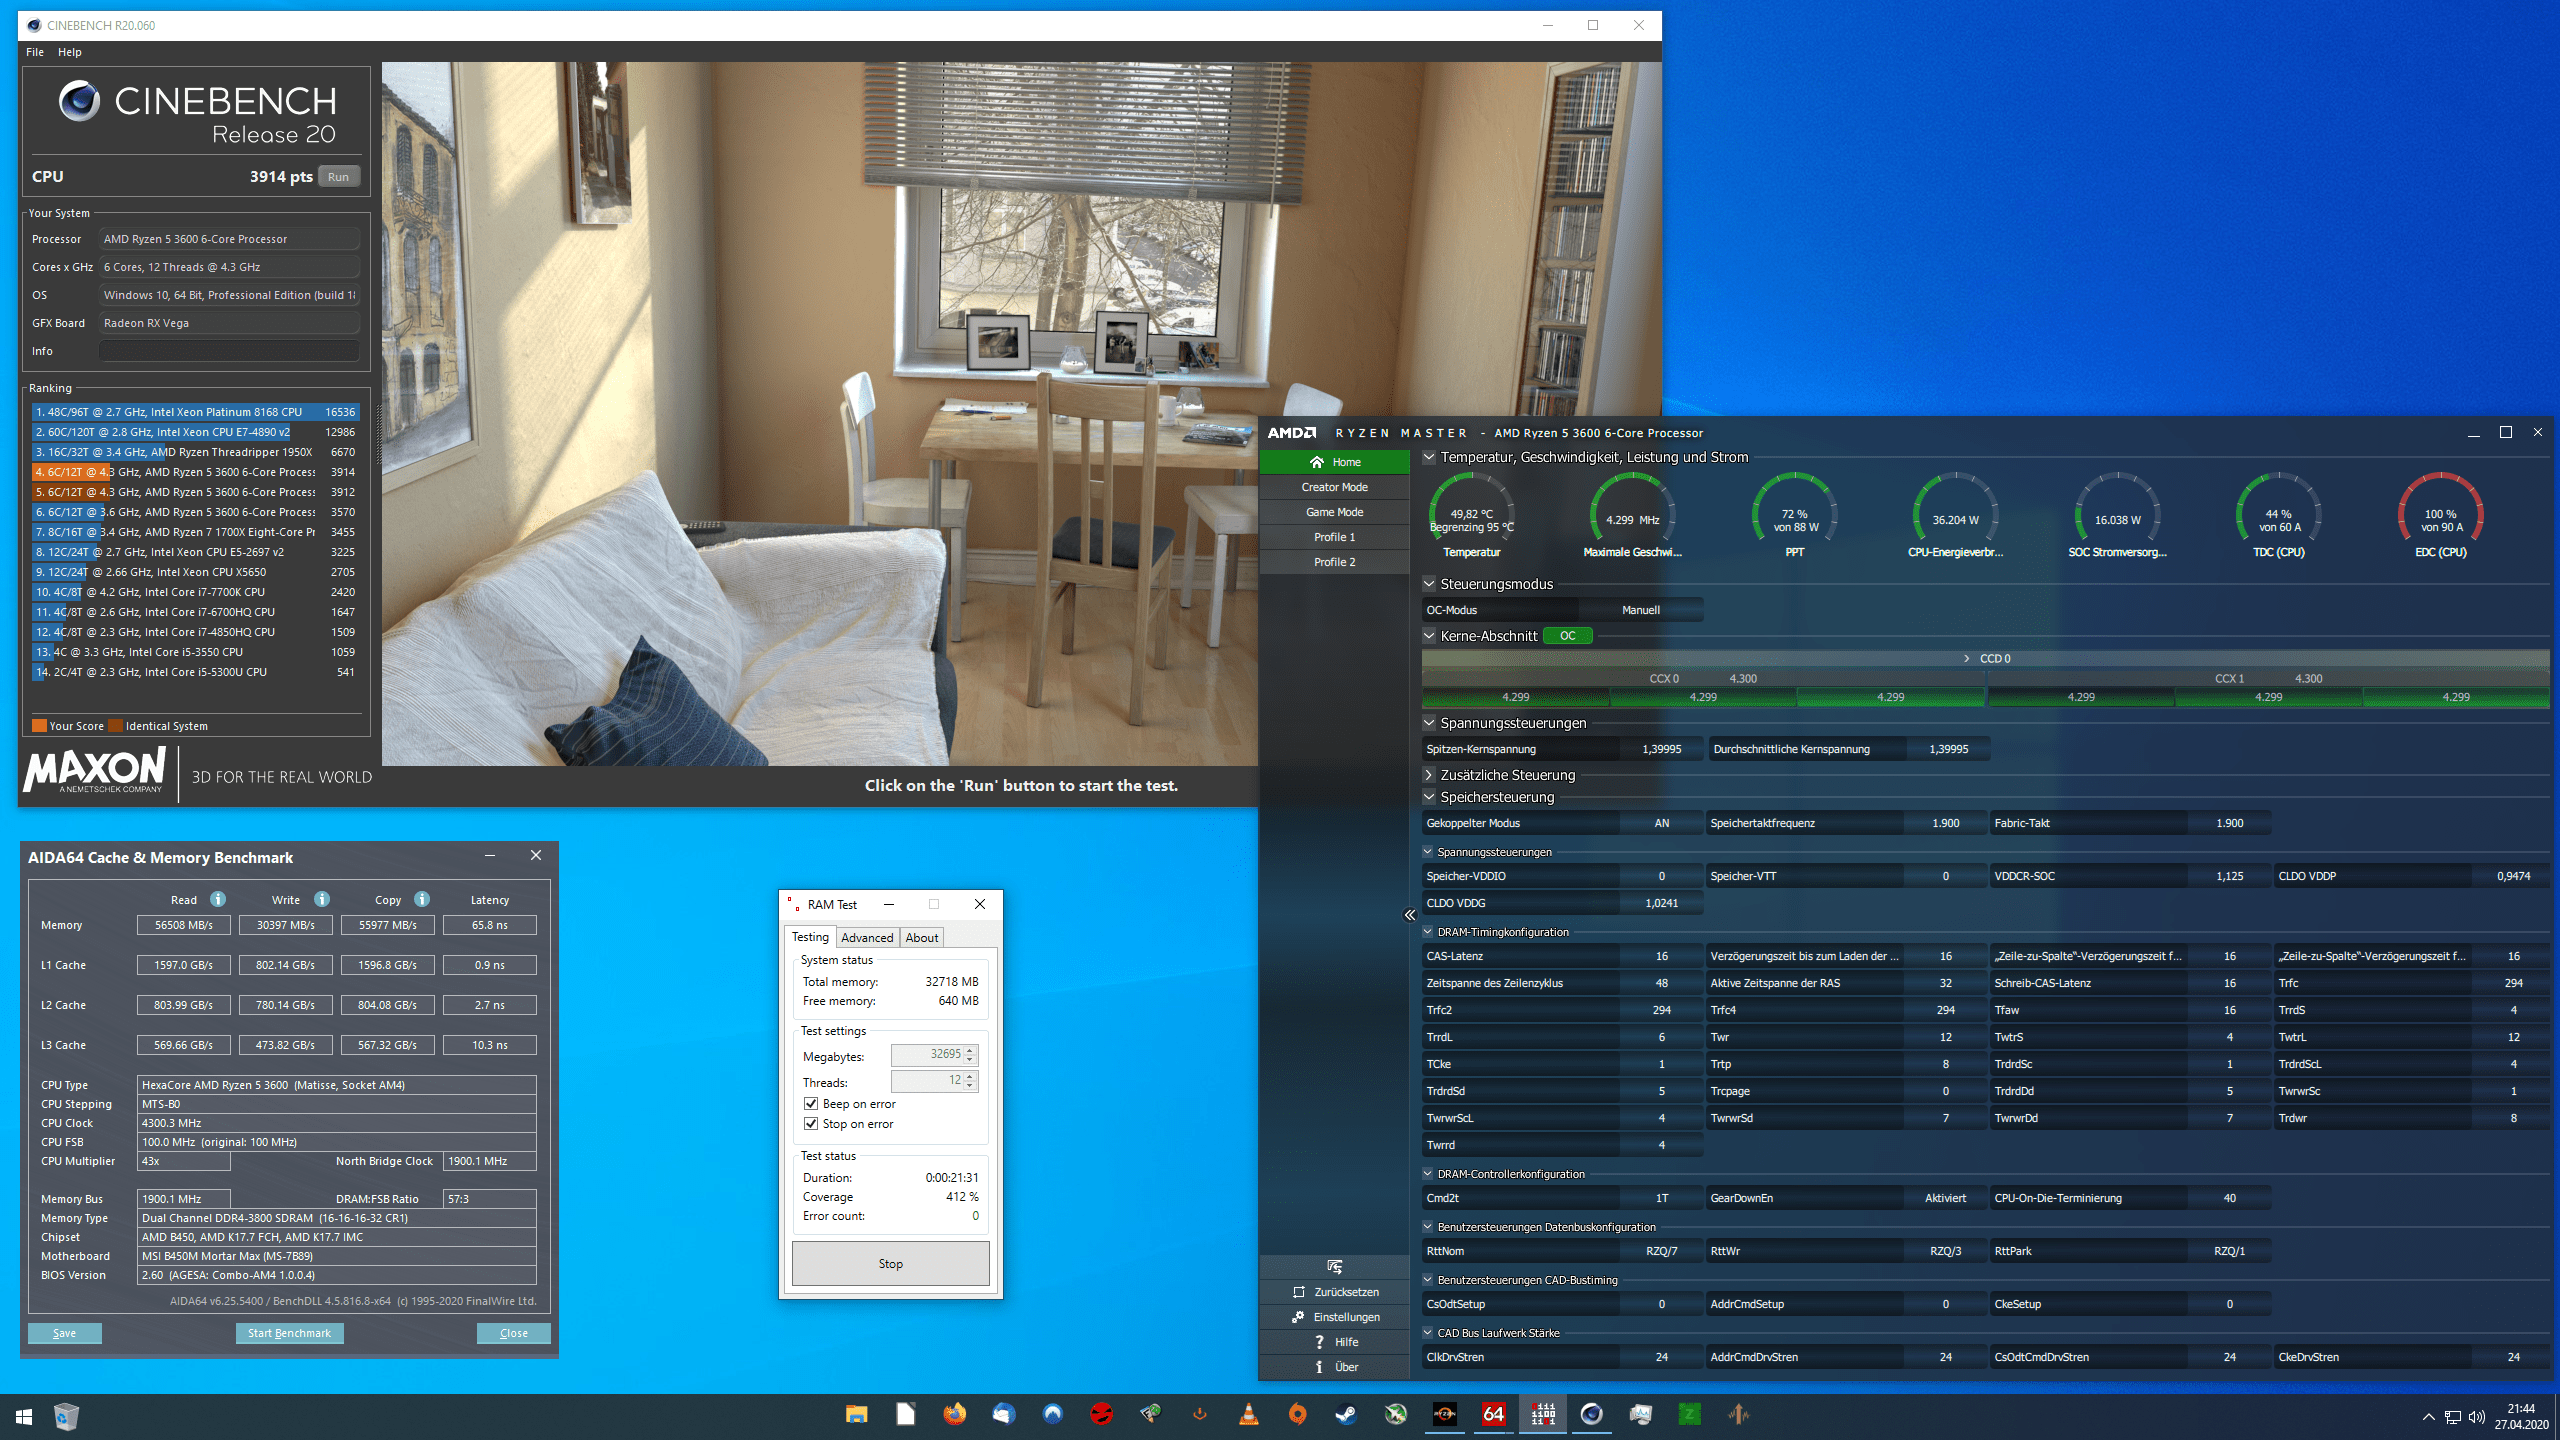Click the Copy info icon in AIDA64
The image size is (2560, 1440).
pos(422,899)
